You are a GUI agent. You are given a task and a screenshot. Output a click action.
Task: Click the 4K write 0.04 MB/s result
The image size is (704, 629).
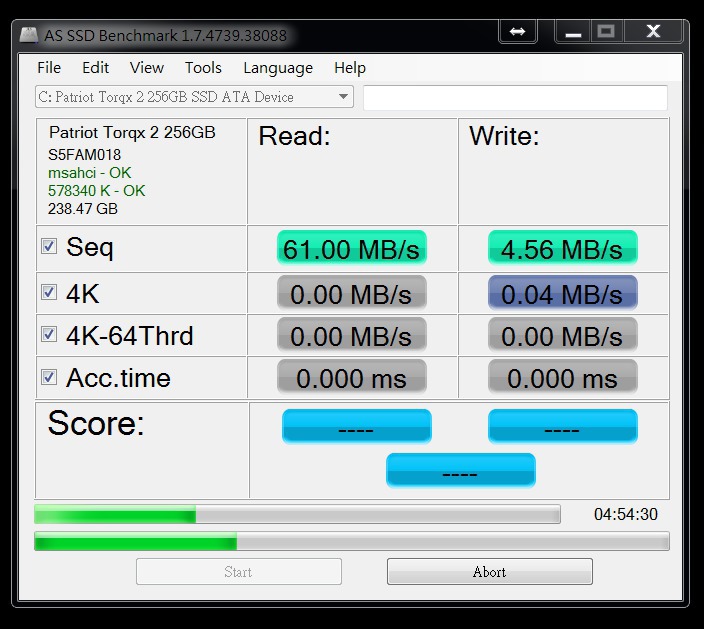tap(563, 293)
